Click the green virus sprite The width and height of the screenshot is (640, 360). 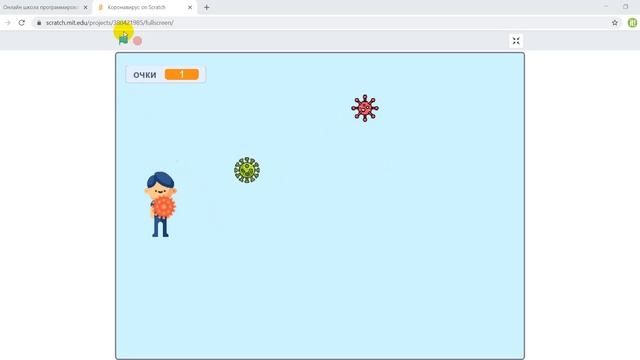247,170
